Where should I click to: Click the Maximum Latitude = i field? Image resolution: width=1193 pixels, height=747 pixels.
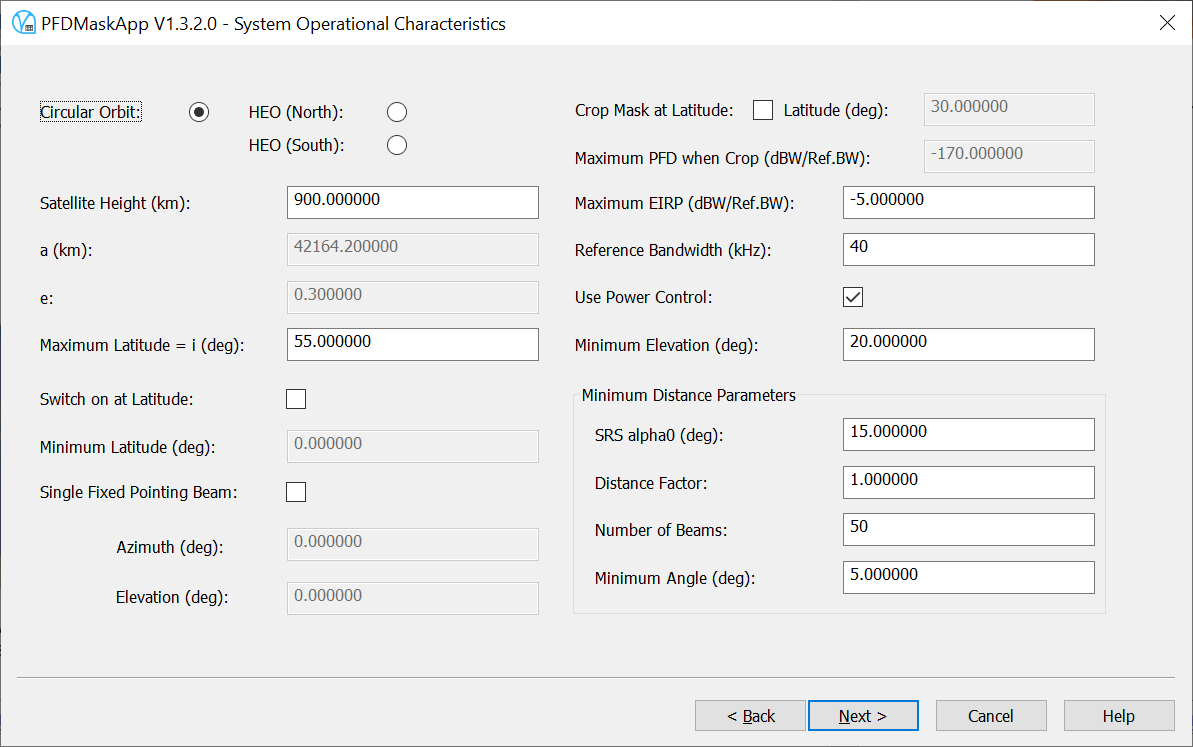click(412, 345)
